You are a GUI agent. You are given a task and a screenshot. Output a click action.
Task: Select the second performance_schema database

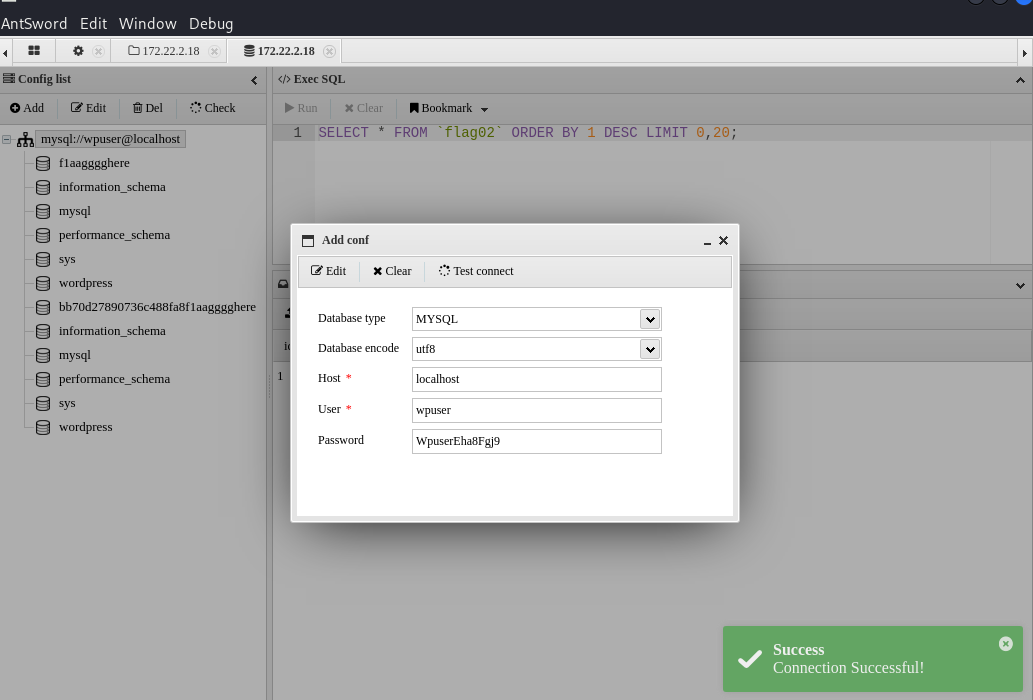click(x=114, y=379)
